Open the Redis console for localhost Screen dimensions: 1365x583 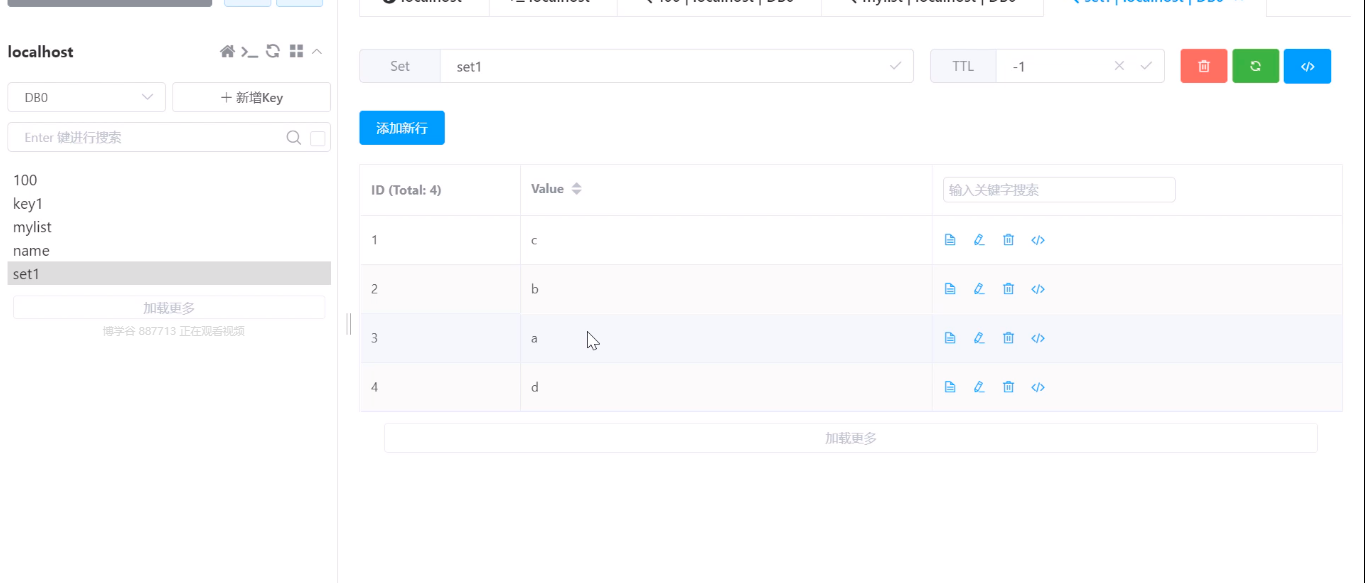point(250,51)
